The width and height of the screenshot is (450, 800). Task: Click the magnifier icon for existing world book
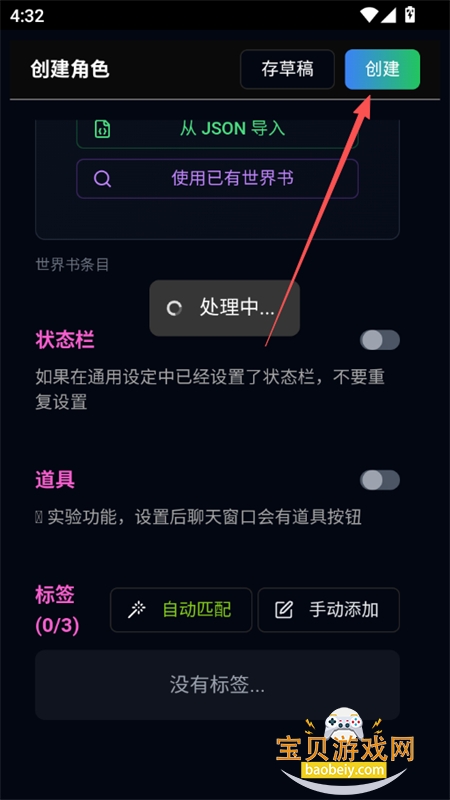point(103,179)
